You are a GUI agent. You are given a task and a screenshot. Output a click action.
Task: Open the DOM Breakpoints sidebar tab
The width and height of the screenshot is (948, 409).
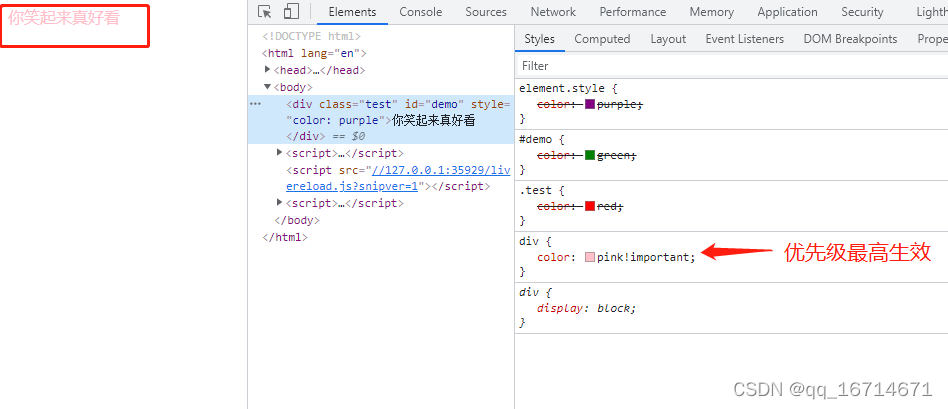point(850,39)
